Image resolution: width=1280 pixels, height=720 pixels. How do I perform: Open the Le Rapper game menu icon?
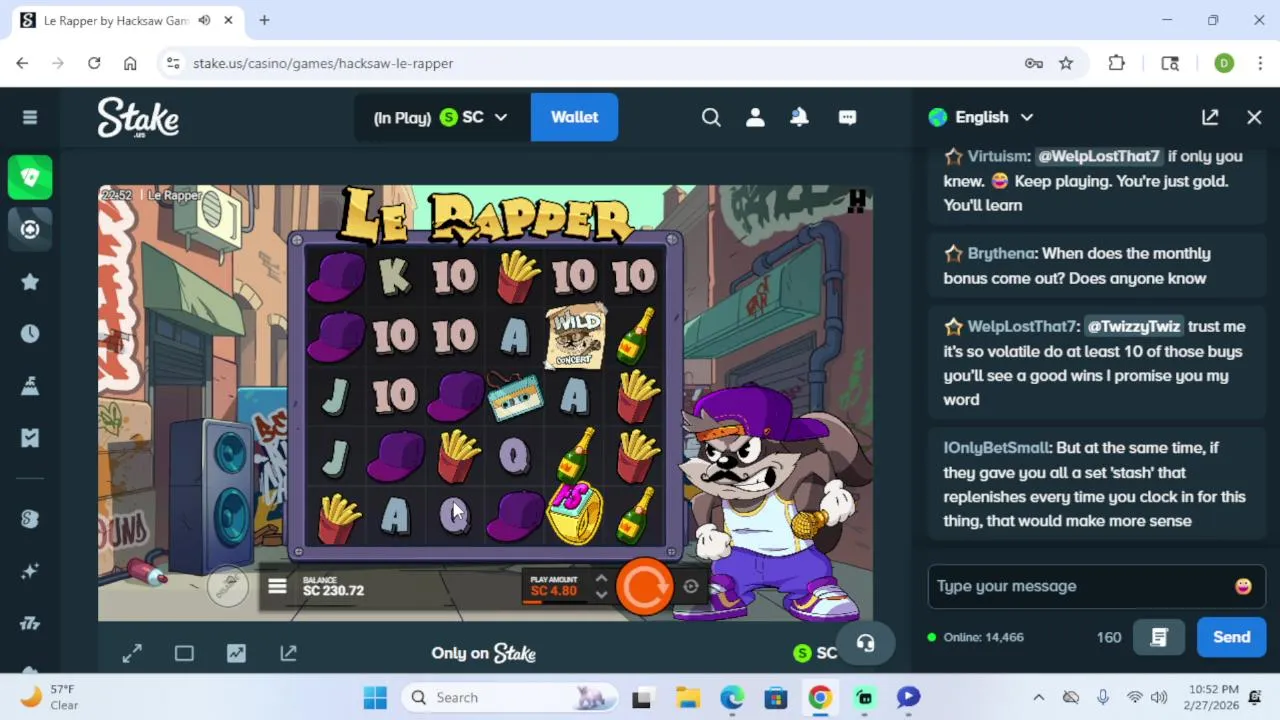point(277,587)
